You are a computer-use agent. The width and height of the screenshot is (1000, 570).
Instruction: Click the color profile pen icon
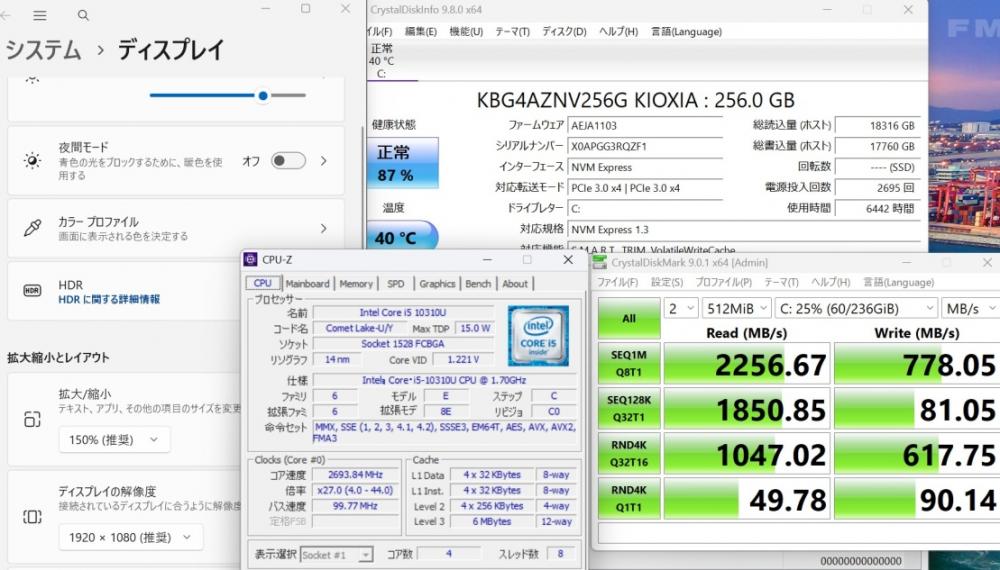[32, 228]
